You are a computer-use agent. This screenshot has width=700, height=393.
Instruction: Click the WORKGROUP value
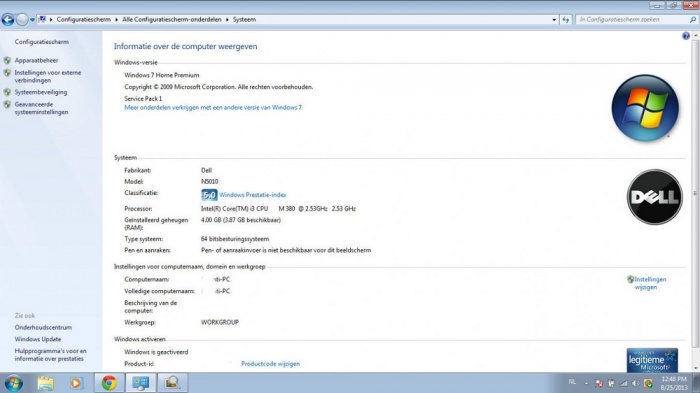(x=220, y=322)
